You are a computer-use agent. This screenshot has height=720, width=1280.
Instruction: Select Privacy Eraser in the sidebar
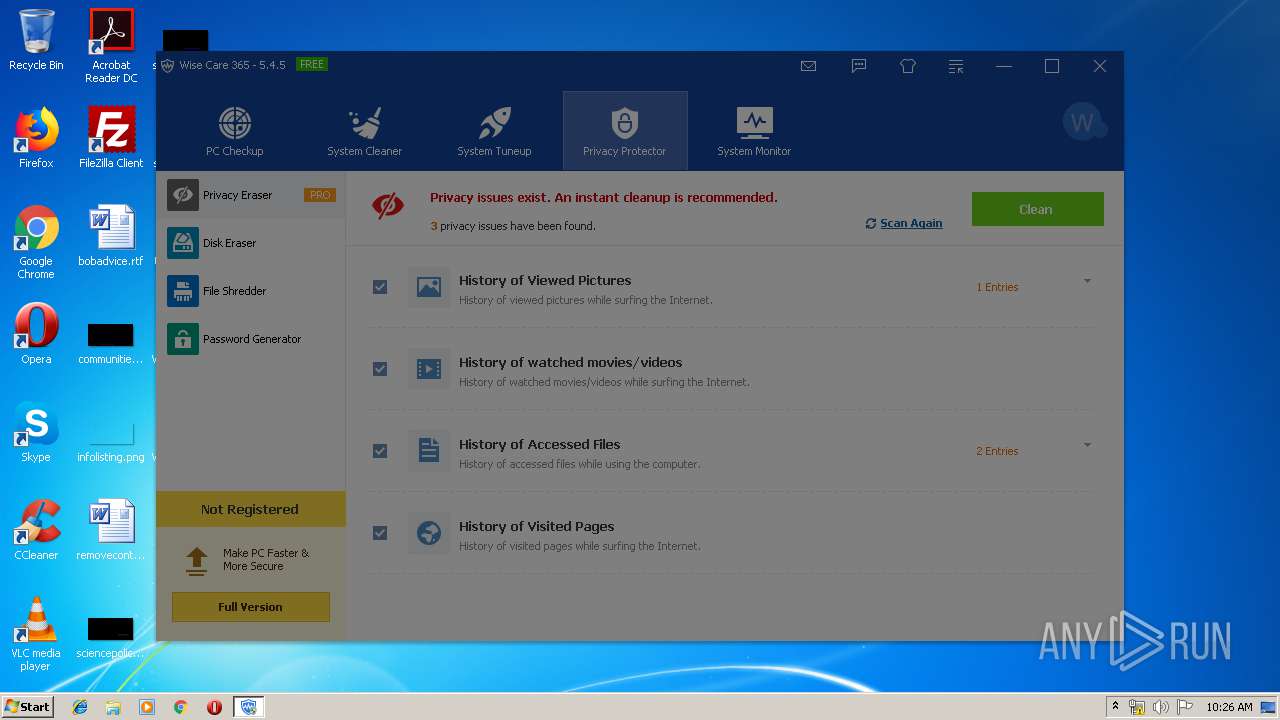[x=250, y=195]
